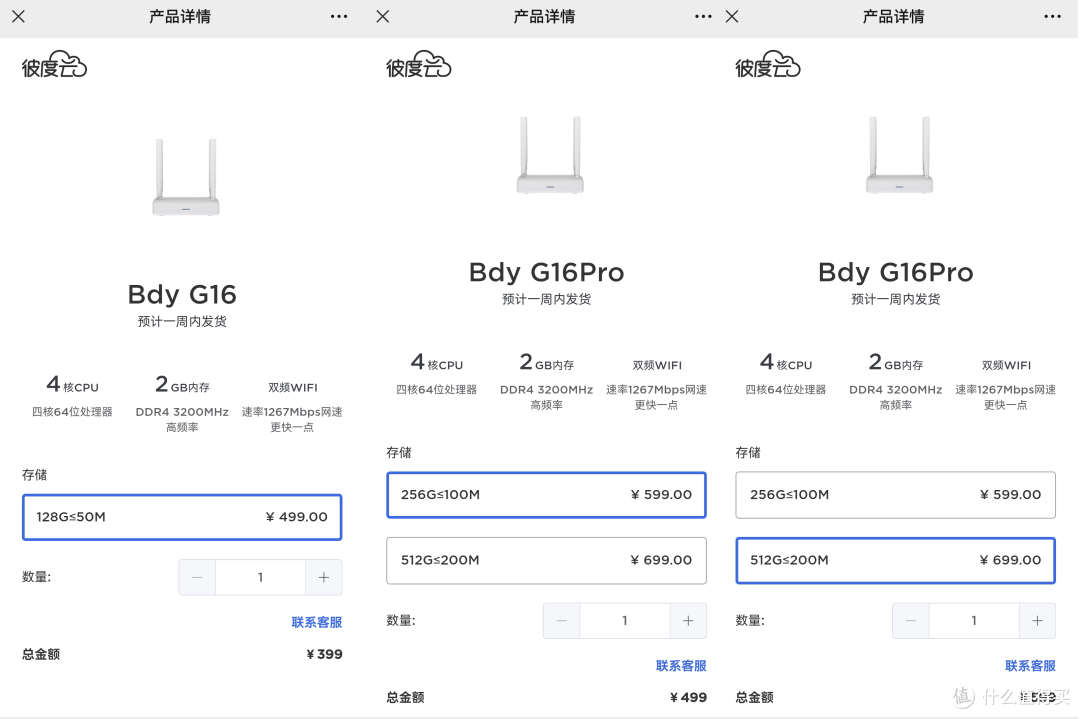Open the more options menu on right G16Pro page
1080x719 pixels.
(1052, 17)
